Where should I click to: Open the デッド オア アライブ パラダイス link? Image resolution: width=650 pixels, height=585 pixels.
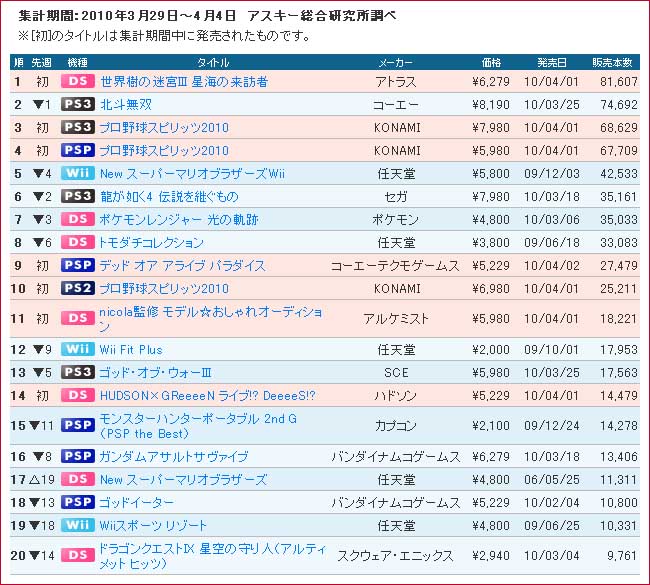click(182, 266)
